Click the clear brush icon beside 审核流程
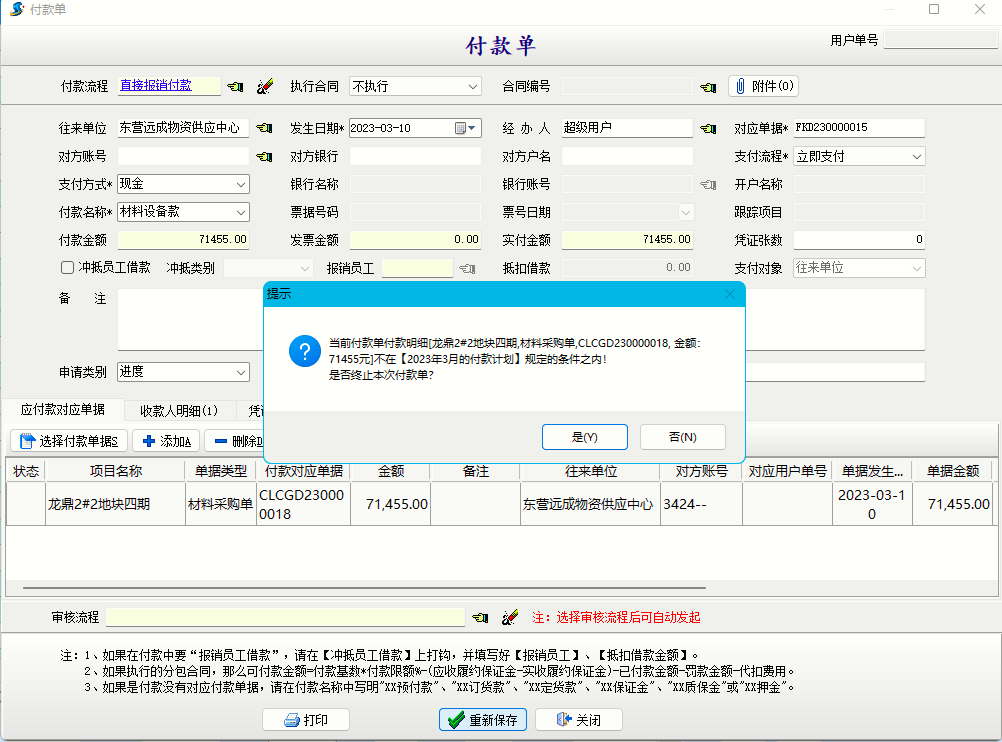This screenshot has width=1002, height=742. tap(510, 618)
